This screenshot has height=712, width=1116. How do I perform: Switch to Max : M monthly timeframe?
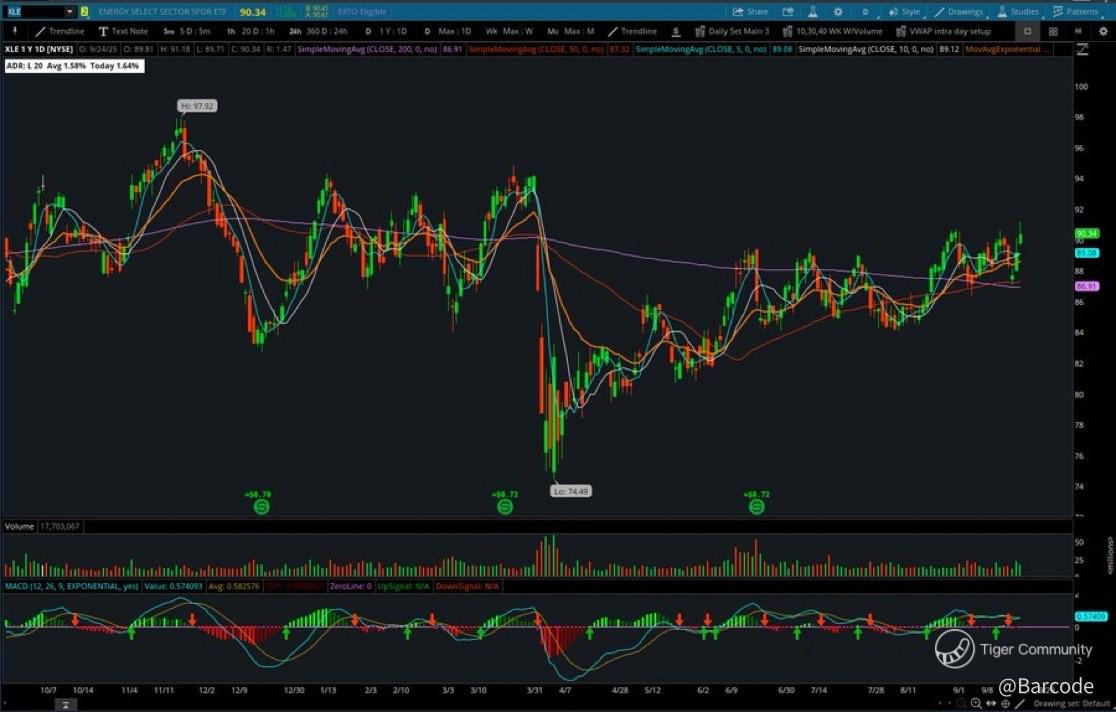coord(571,31)
